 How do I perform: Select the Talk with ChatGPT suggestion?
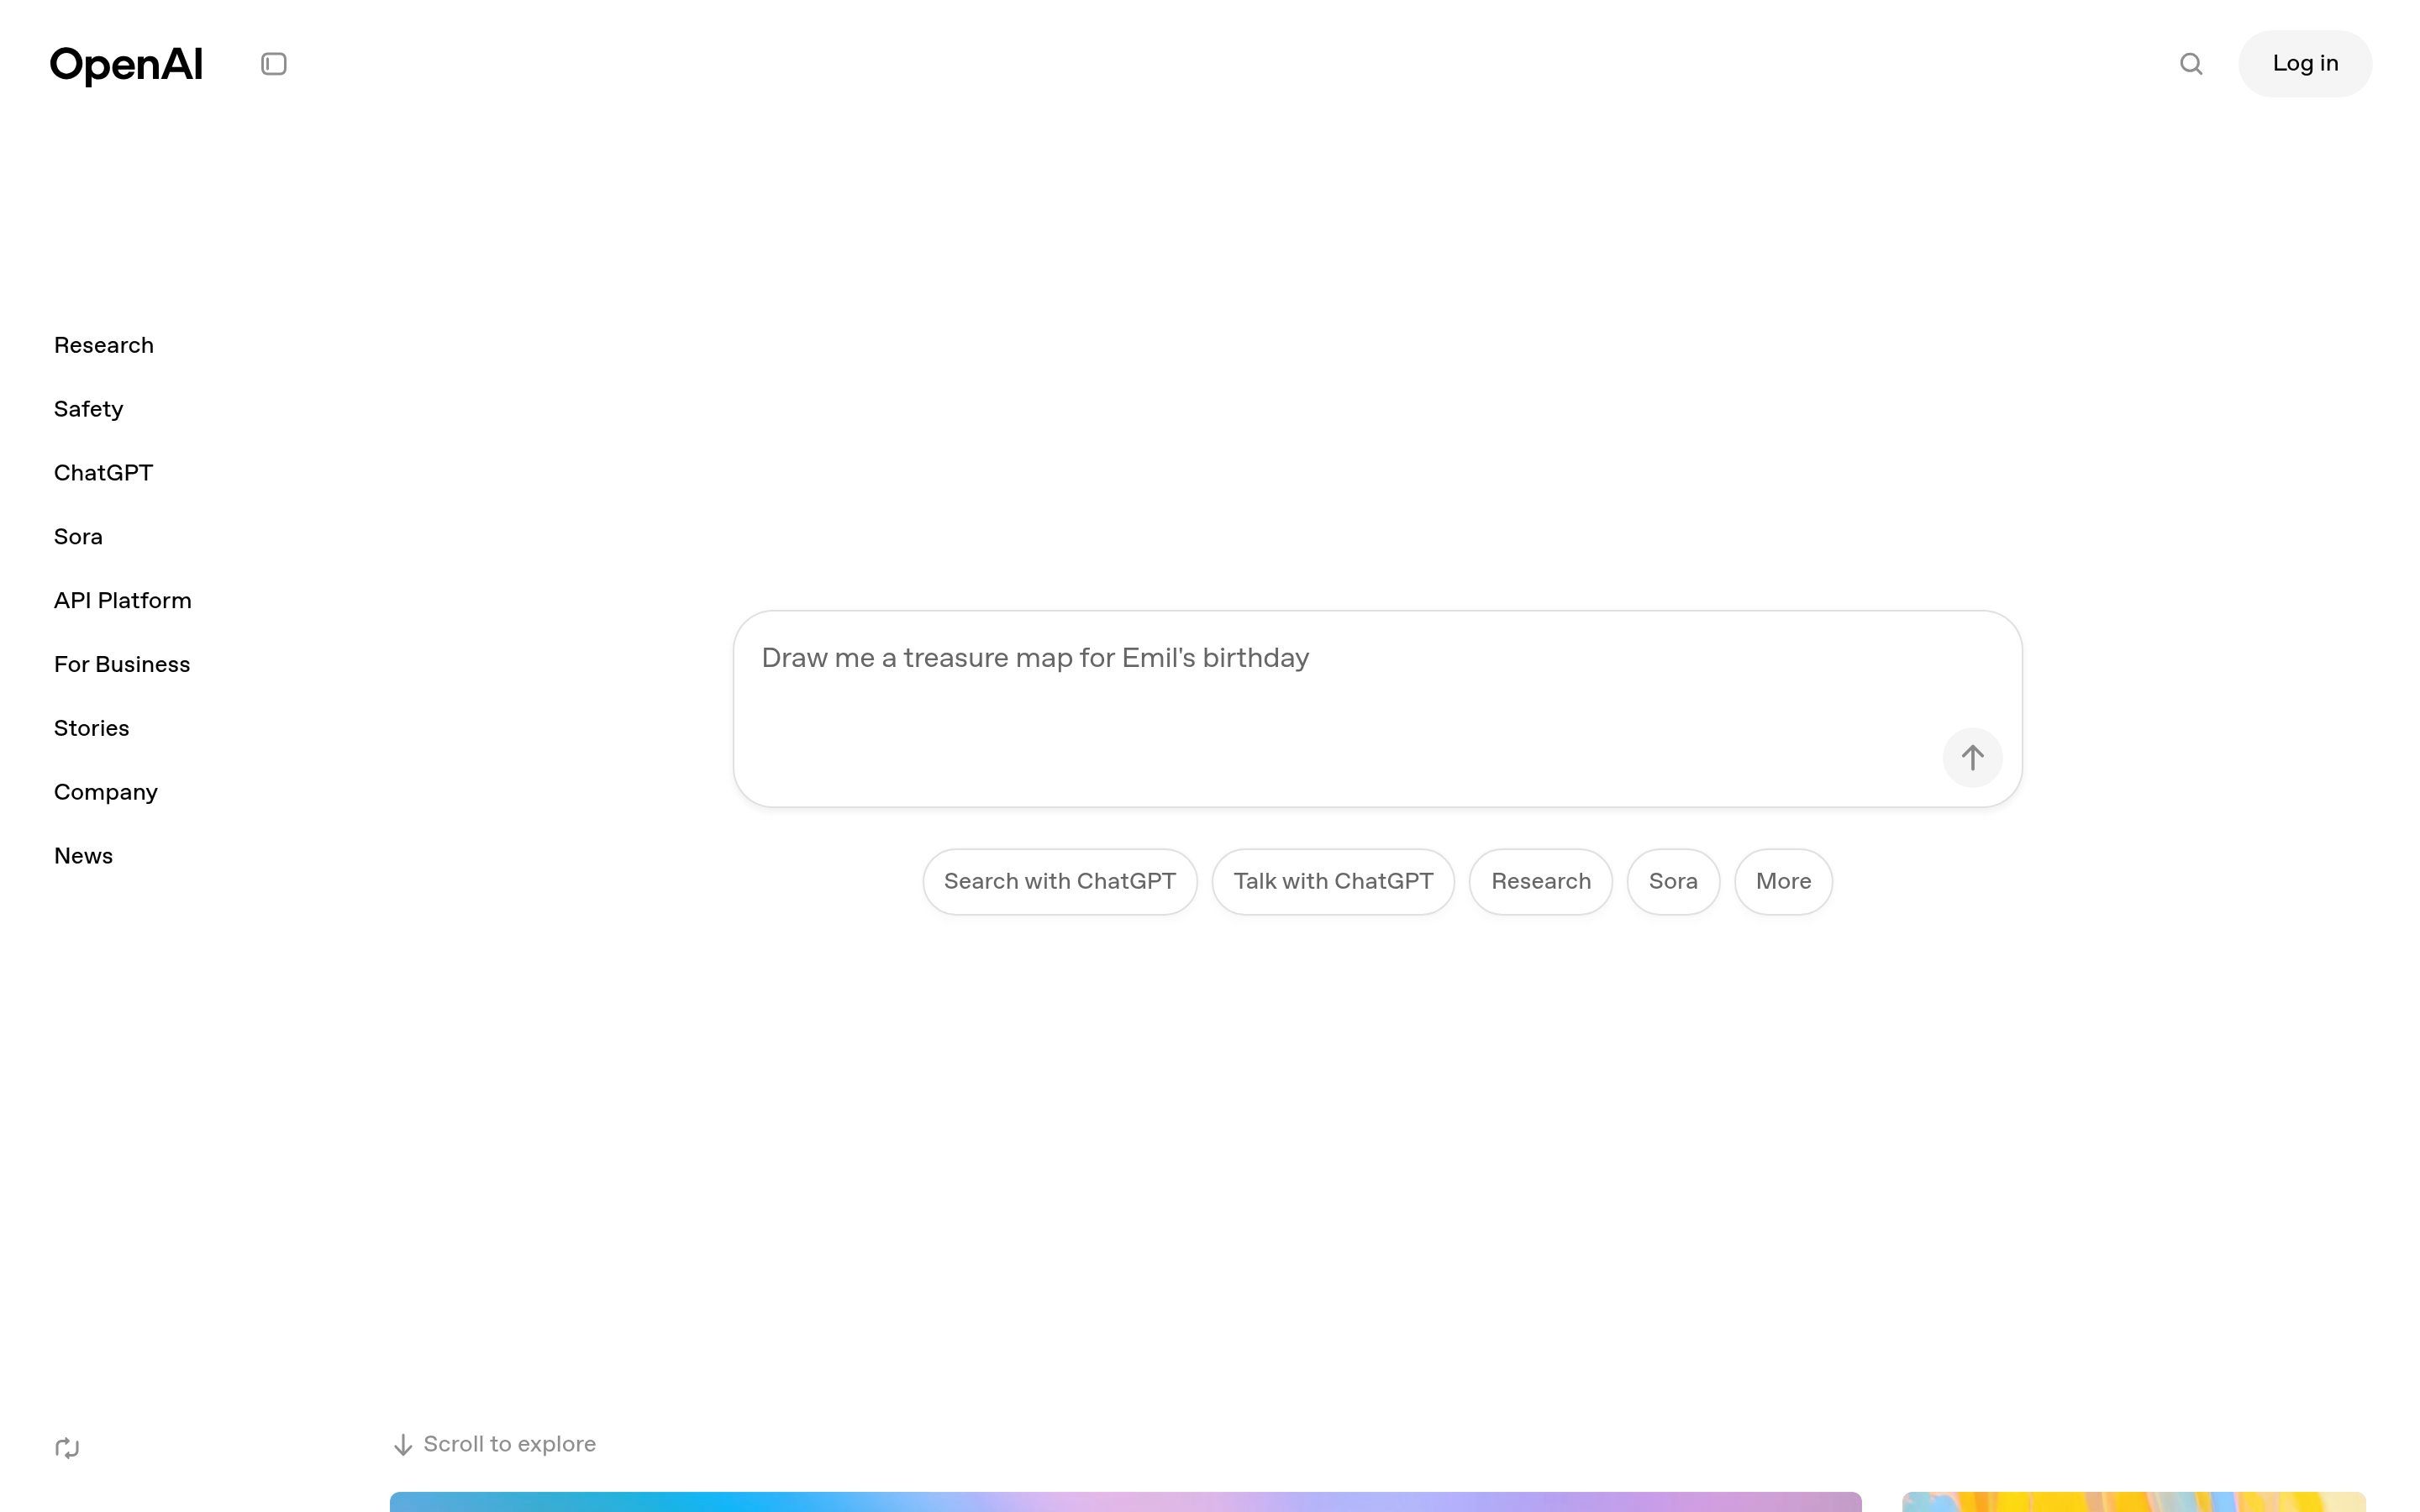(1332, 881)
